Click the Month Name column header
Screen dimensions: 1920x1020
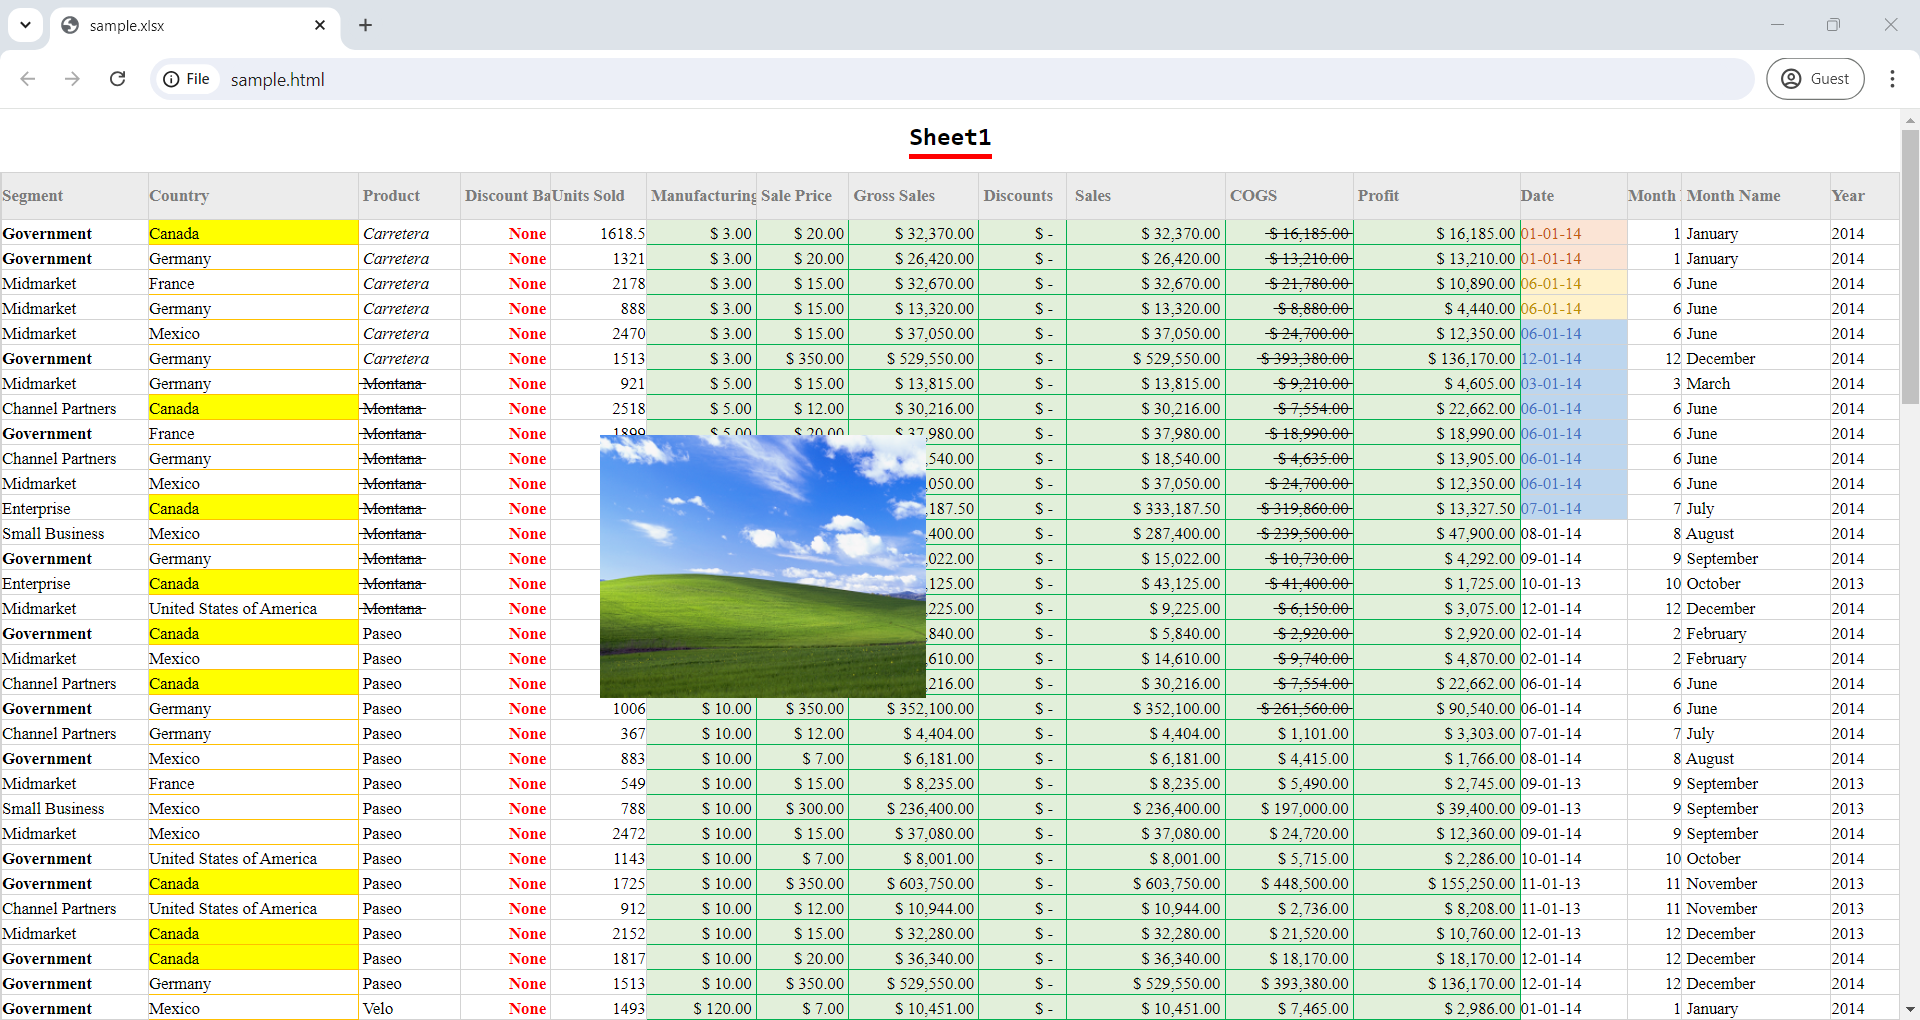tap(1755, 196)
